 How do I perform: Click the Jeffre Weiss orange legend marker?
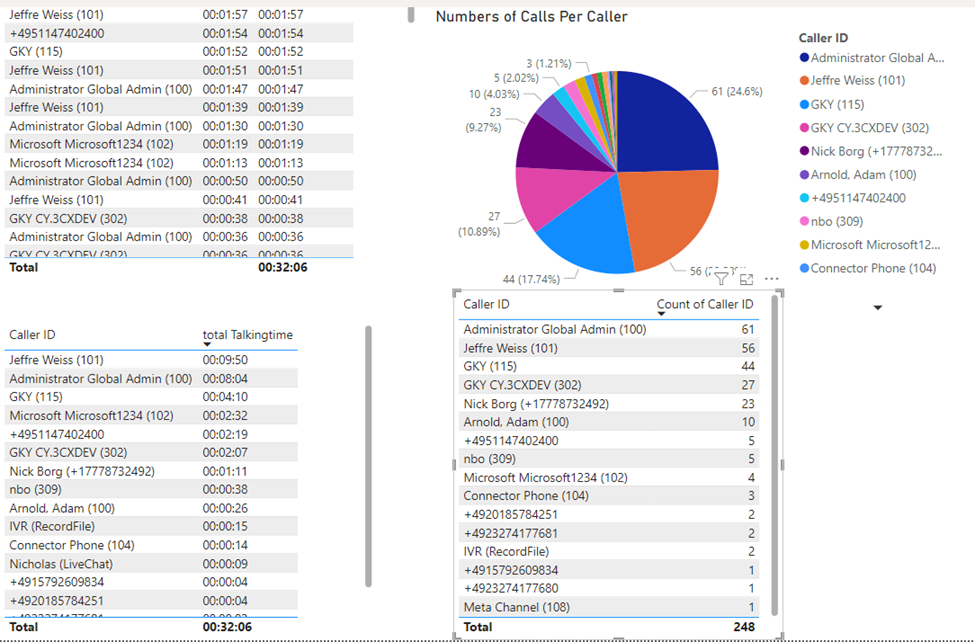(x=803, y=81)
